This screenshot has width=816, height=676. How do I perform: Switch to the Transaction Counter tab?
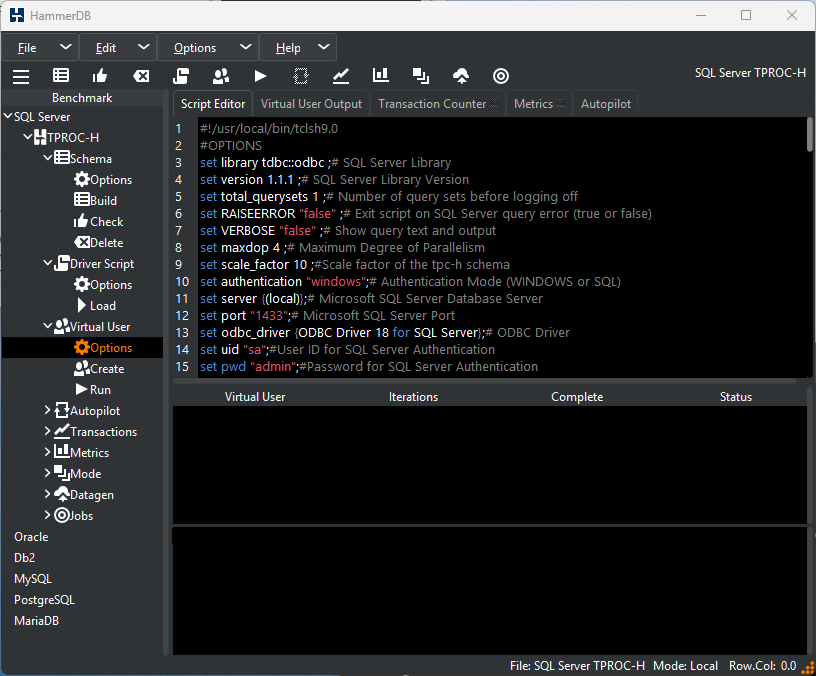point(438,104)
